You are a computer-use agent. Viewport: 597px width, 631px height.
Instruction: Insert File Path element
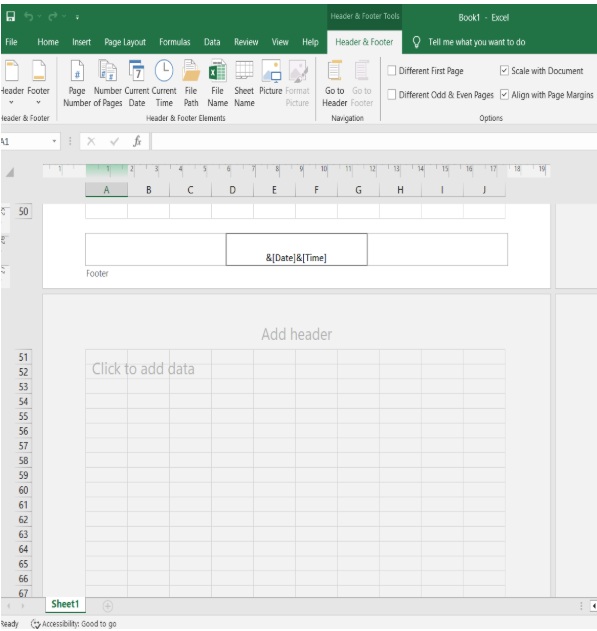[191, 83]
